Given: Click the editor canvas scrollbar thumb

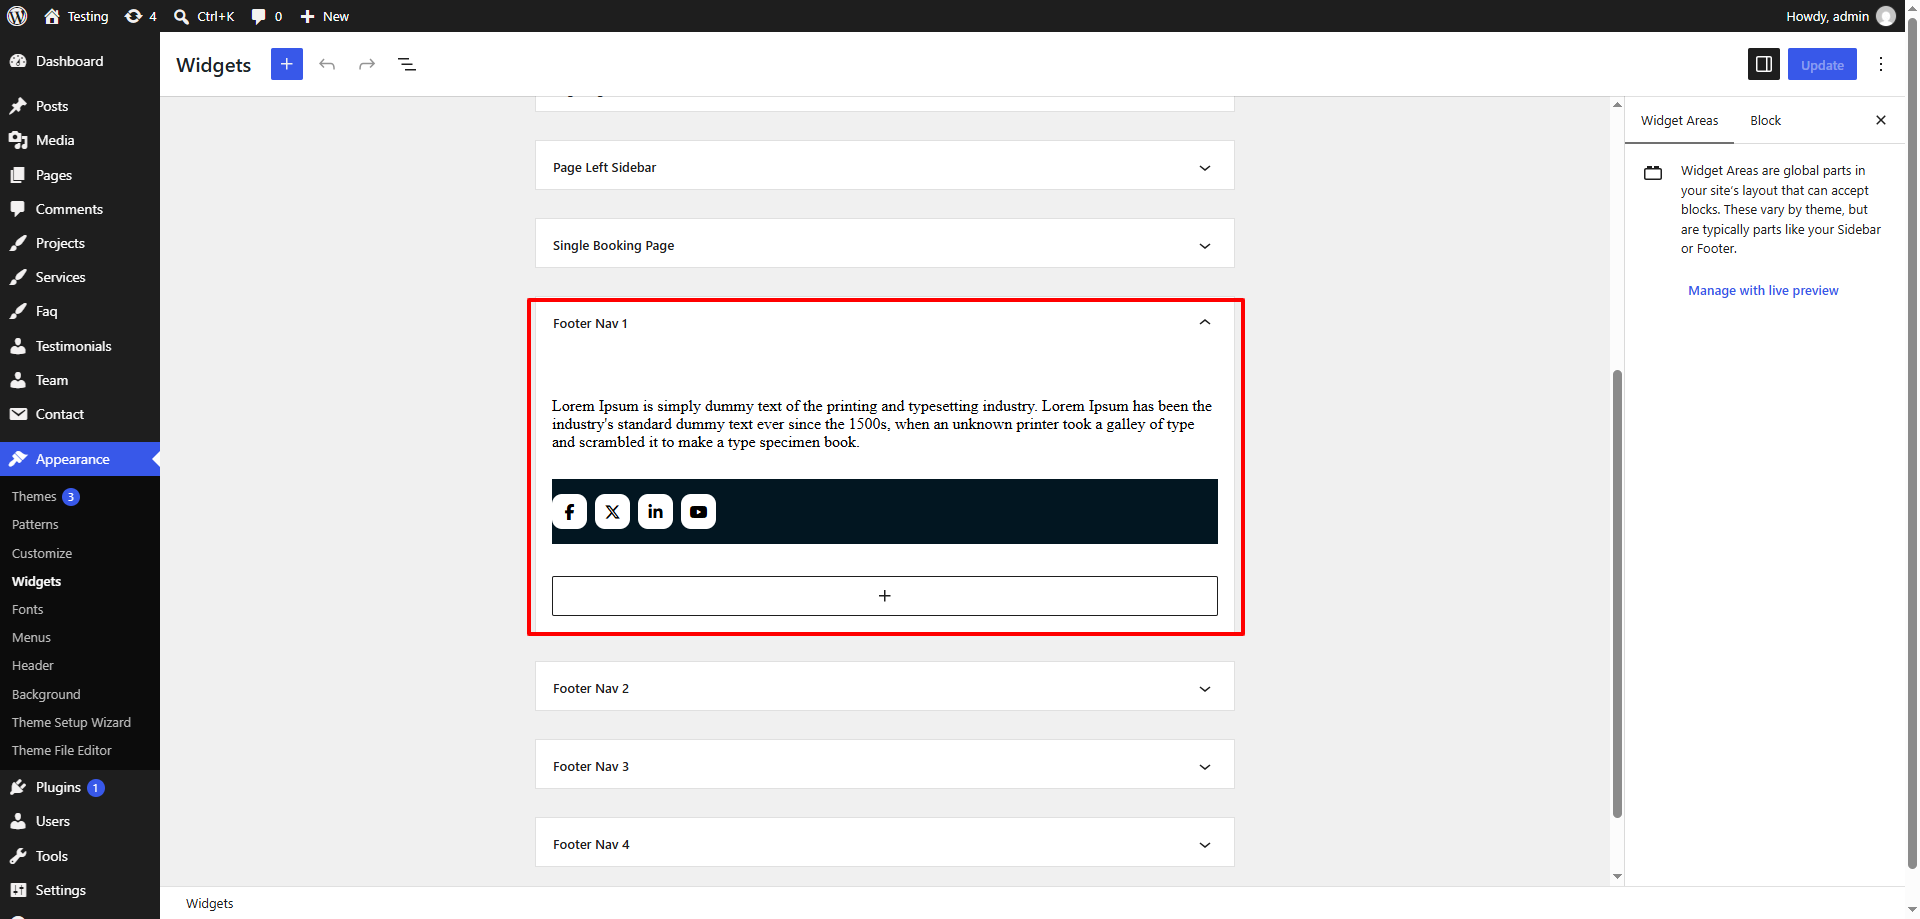Looking at the screenshot, I should (x=1617, y=594).
